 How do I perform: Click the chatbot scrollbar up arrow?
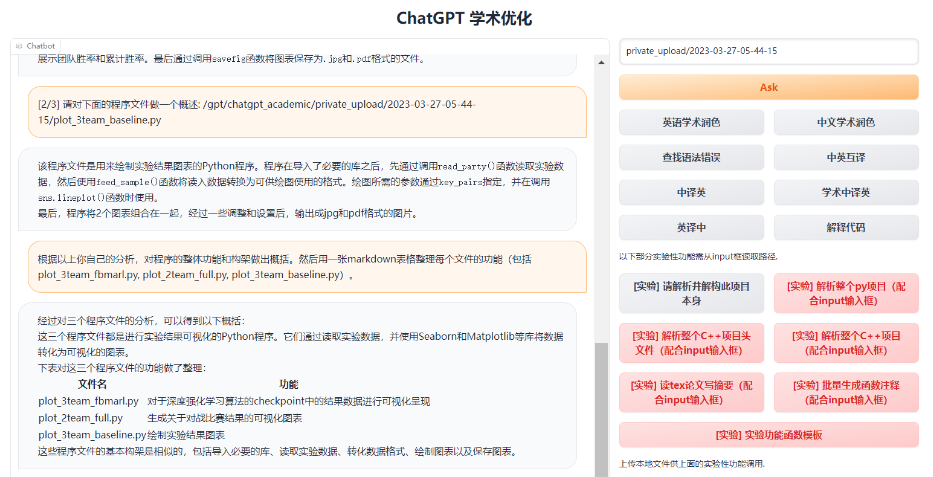pos(601,62)
